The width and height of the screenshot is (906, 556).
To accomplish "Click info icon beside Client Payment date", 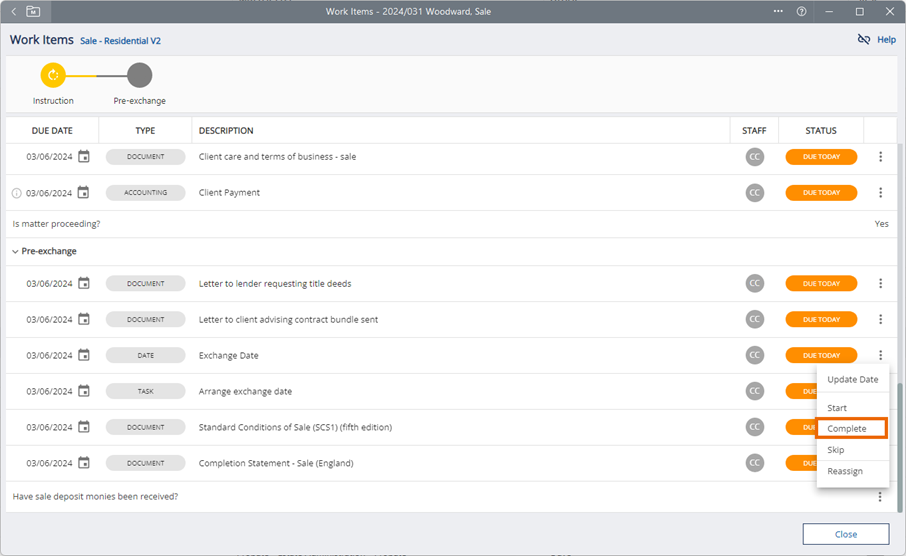I will 16,193.
